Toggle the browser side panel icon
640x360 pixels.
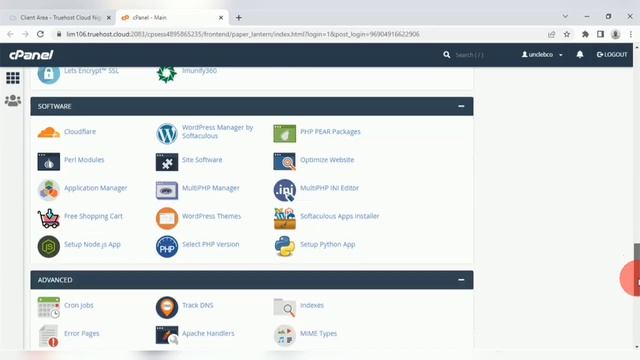[x=600, y=34]
